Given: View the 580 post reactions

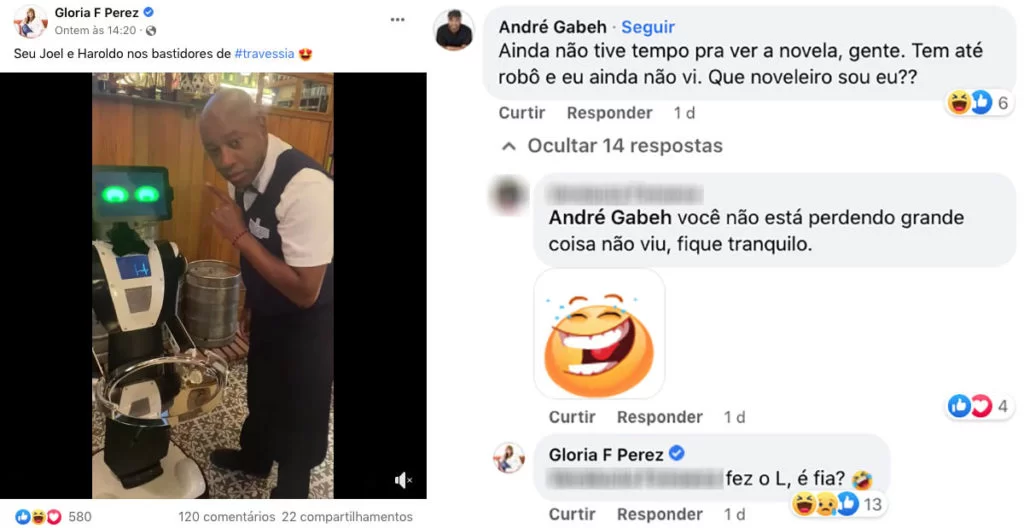Looking at the screenshot, I should 53,517.
